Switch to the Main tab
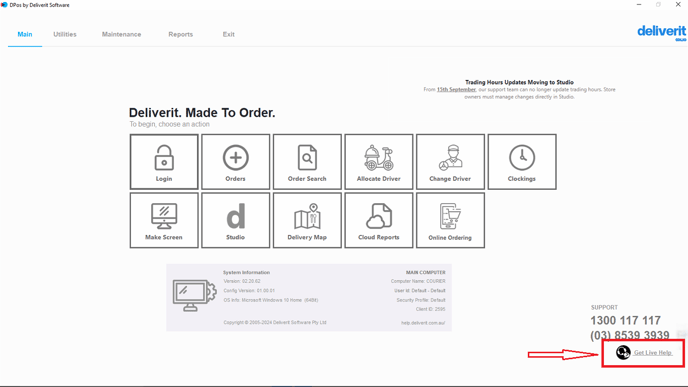This screenshot has height=387, width=688. tap(25, 34)
